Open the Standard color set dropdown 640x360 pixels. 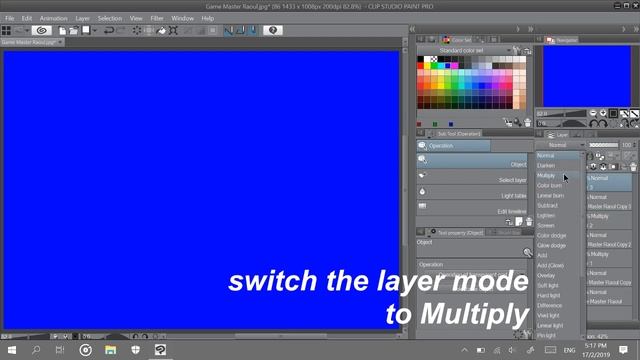point(464,50)
